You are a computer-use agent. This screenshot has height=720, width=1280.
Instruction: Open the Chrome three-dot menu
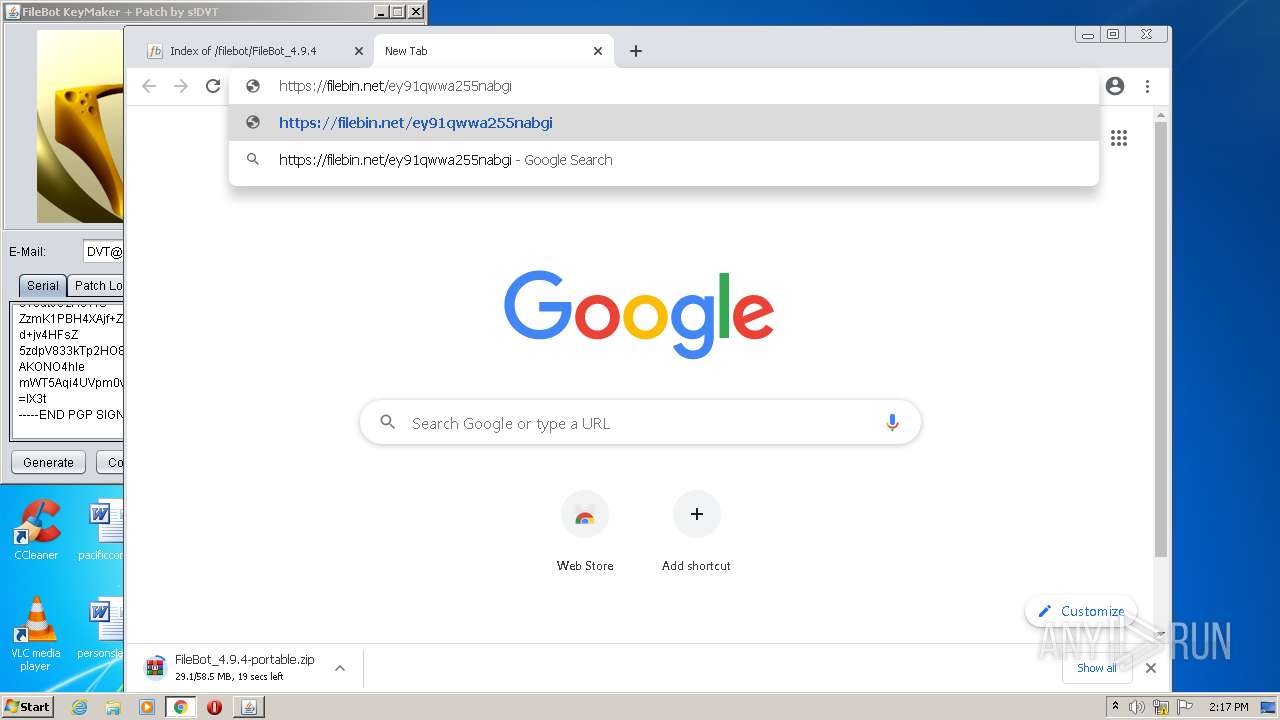click(1147, 86)
